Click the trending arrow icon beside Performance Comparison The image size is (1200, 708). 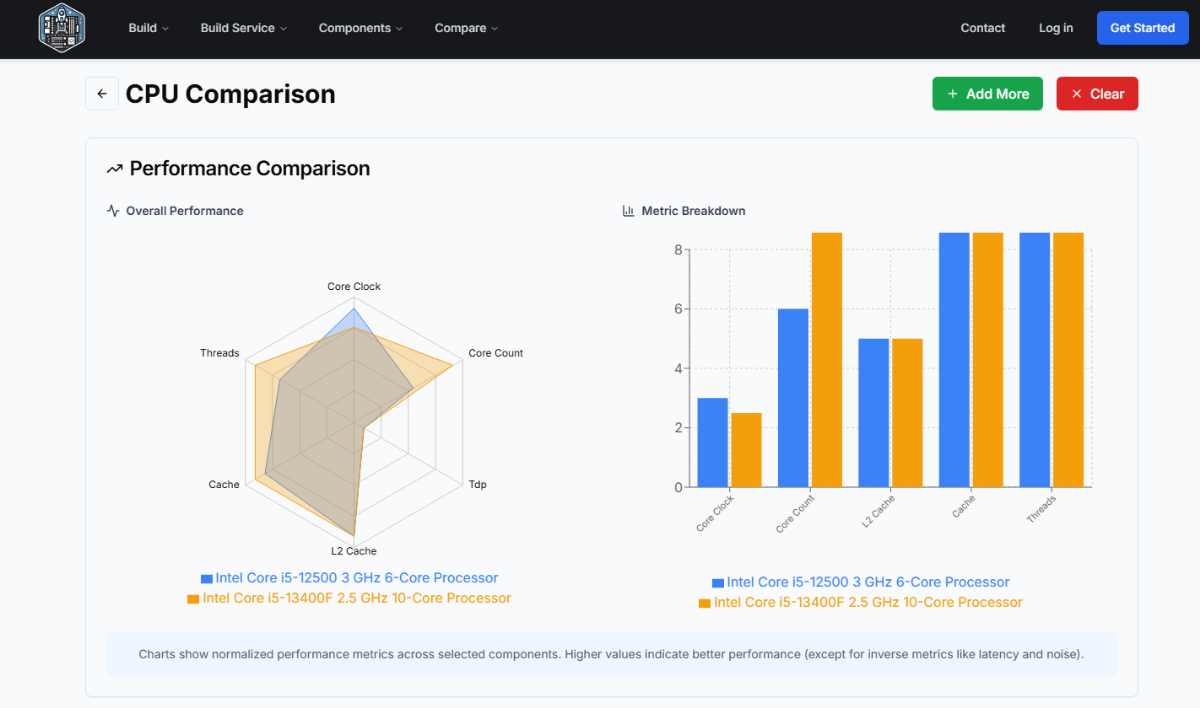click(115, 169)
